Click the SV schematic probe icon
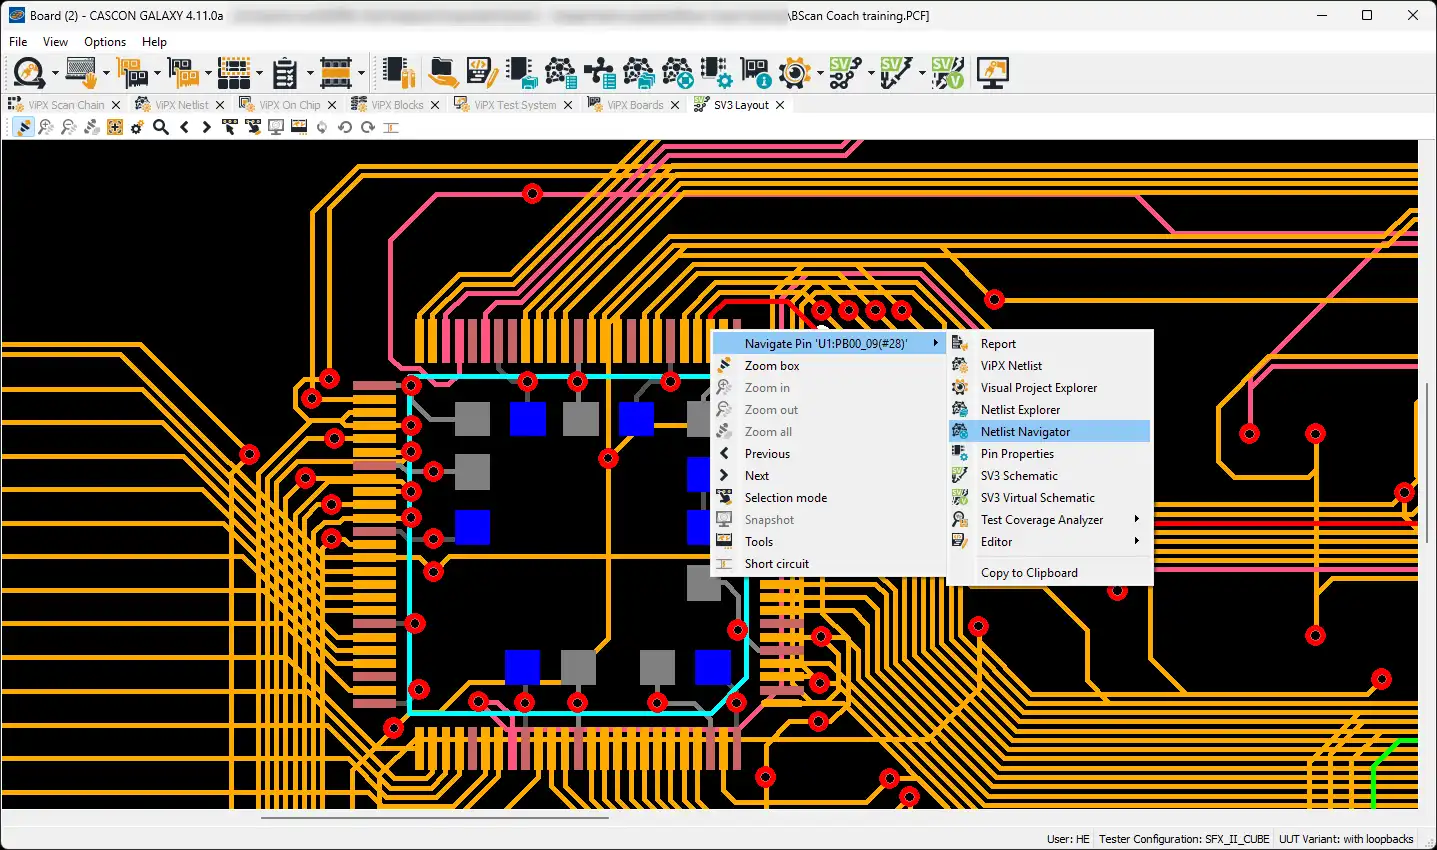Screen dimensions: 1437x850 click(896, 73)
